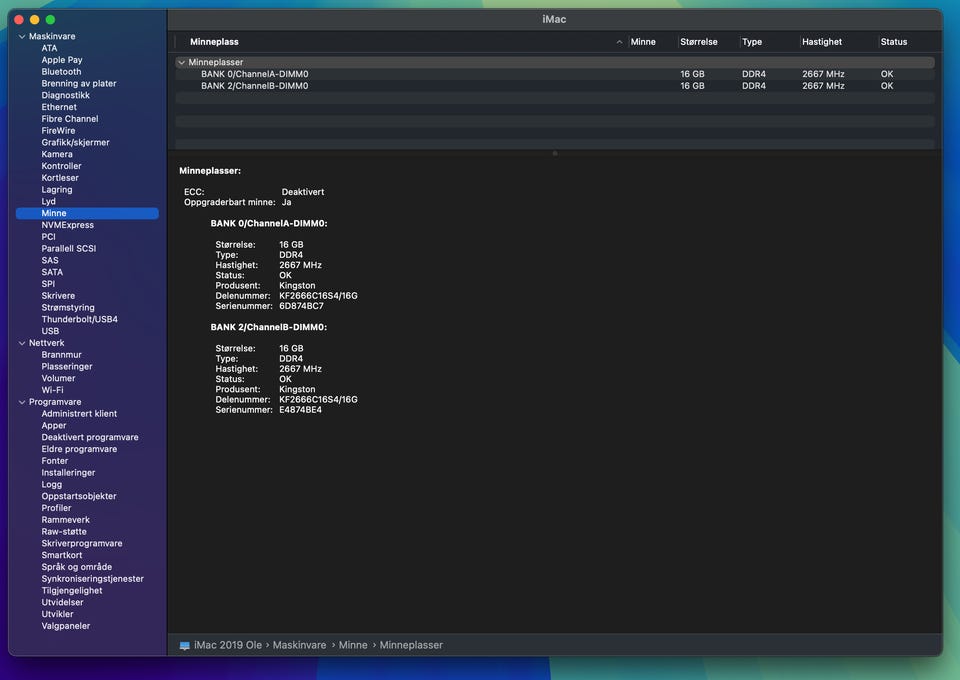Select Volumer under Nettverk
Image resolution: width=960 pixels, height=680 pixels.
coord(58,378)
